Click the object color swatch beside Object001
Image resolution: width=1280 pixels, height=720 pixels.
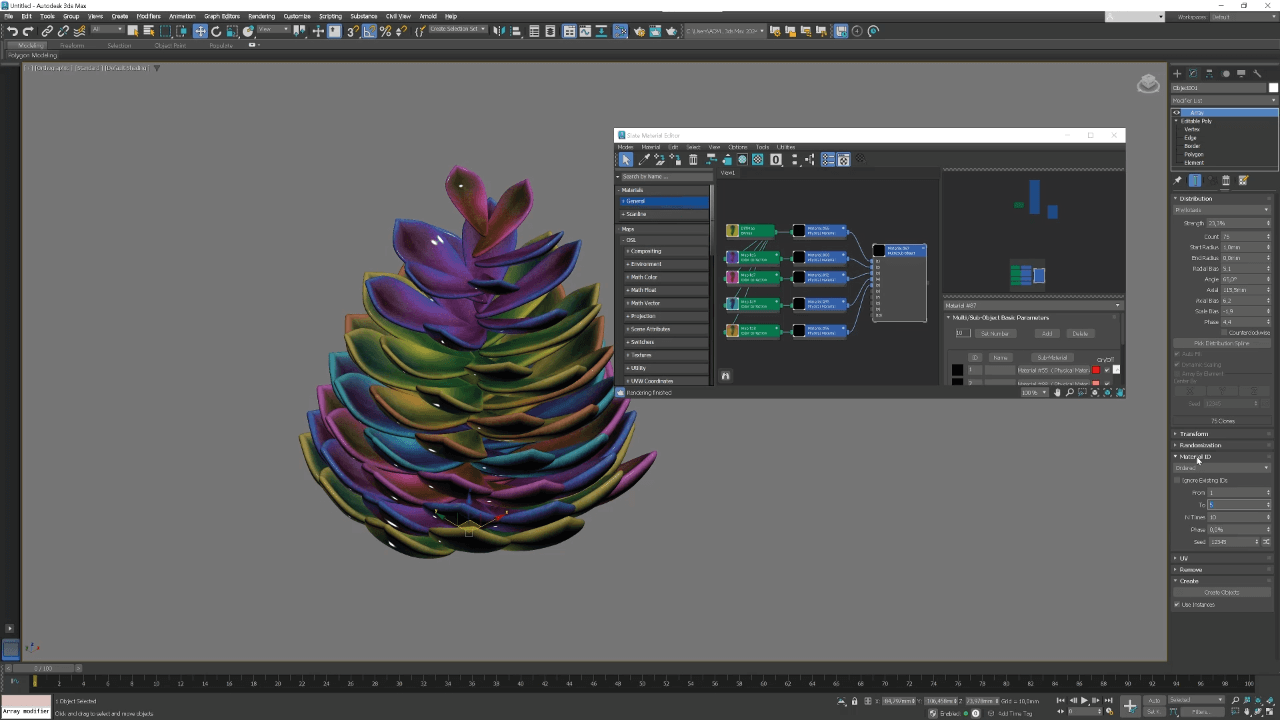point(1273,88)
